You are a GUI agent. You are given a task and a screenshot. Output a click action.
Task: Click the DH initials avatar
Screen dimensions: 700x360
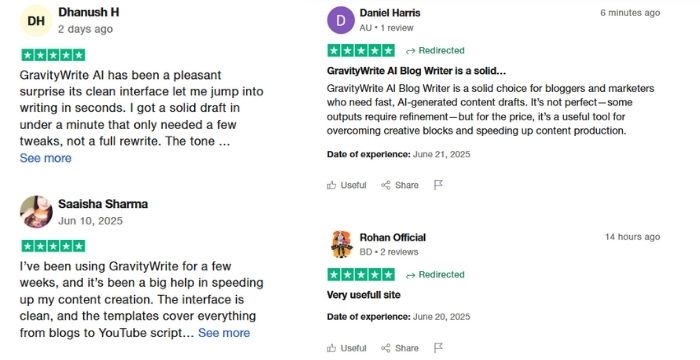(x=36, y=21)
